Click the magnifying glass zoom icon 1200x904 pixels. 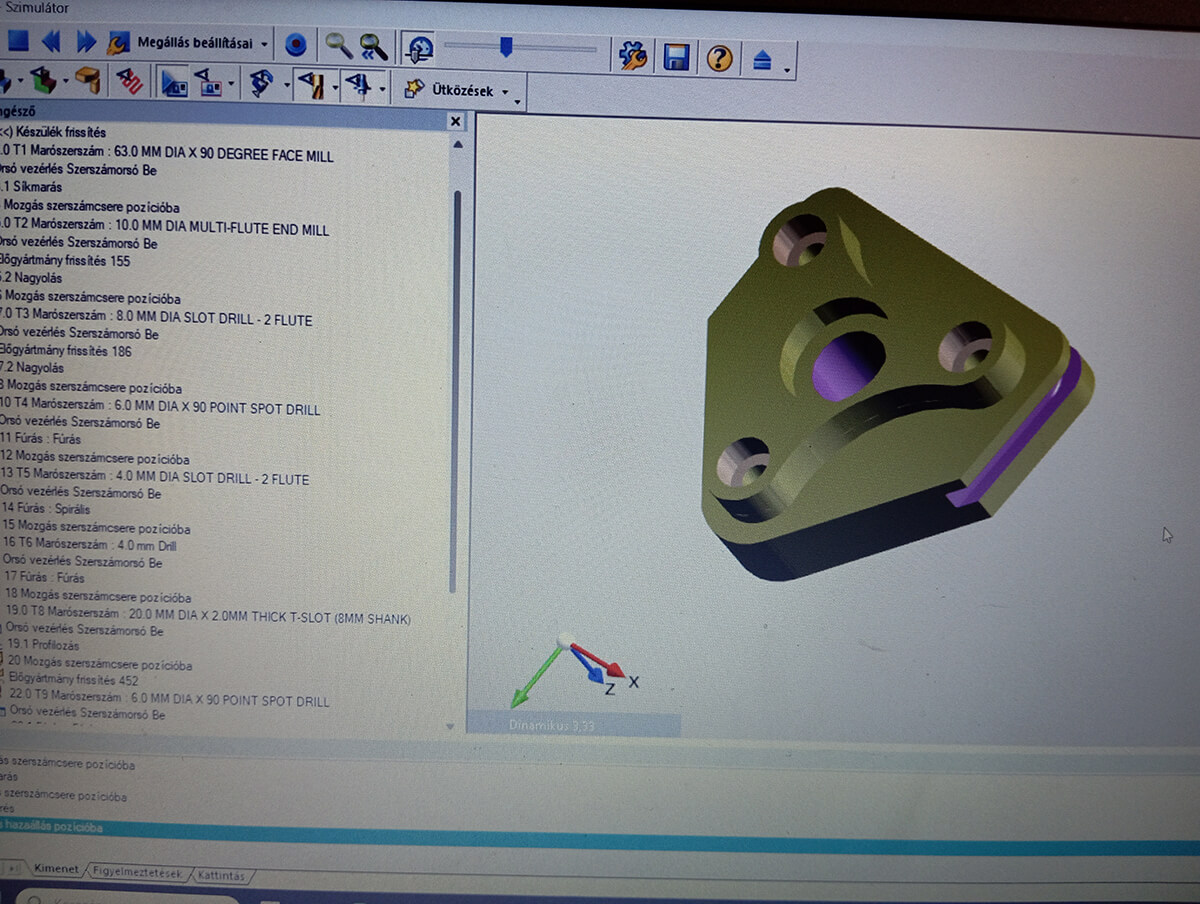point(338,46)
